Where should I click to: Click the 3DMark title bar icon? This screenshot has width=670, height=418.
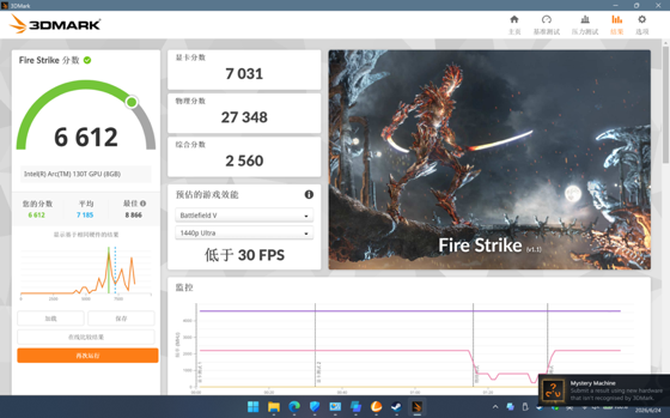(x=5, y=6)
